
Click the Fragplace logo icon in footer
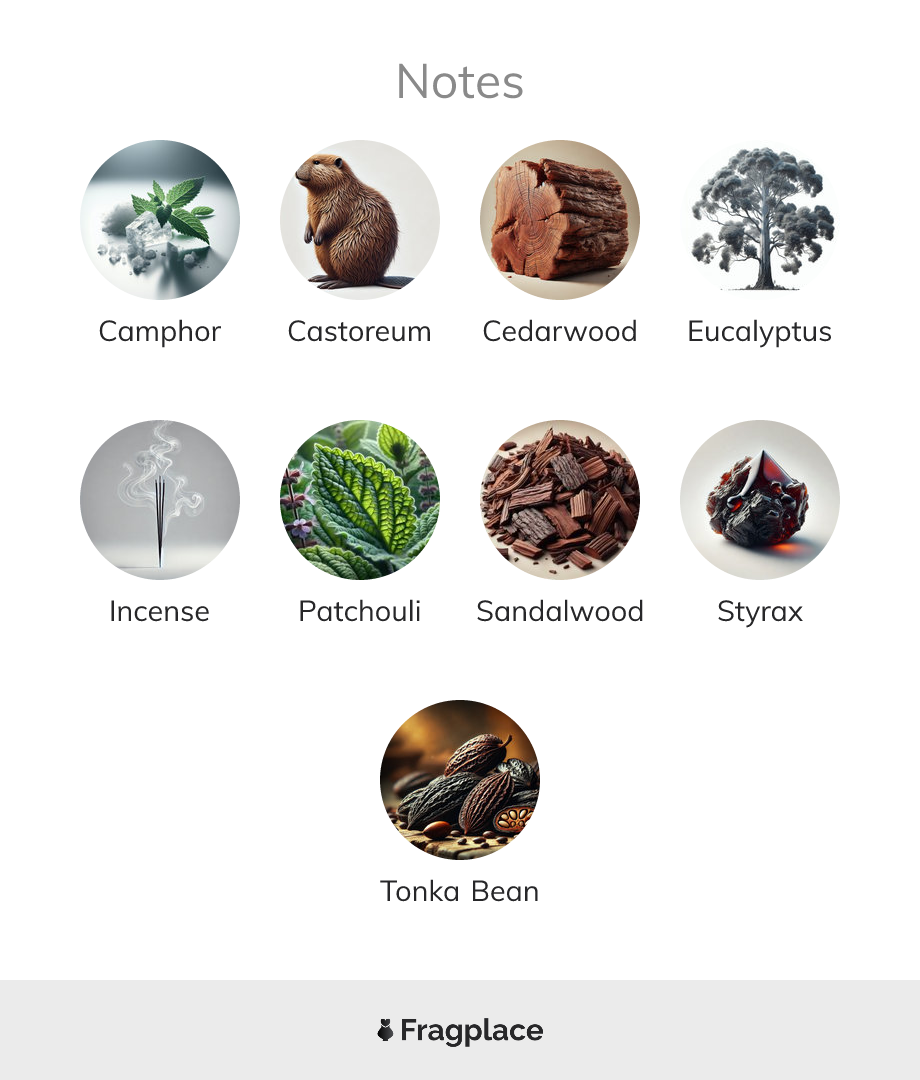tap(385, 1030)
